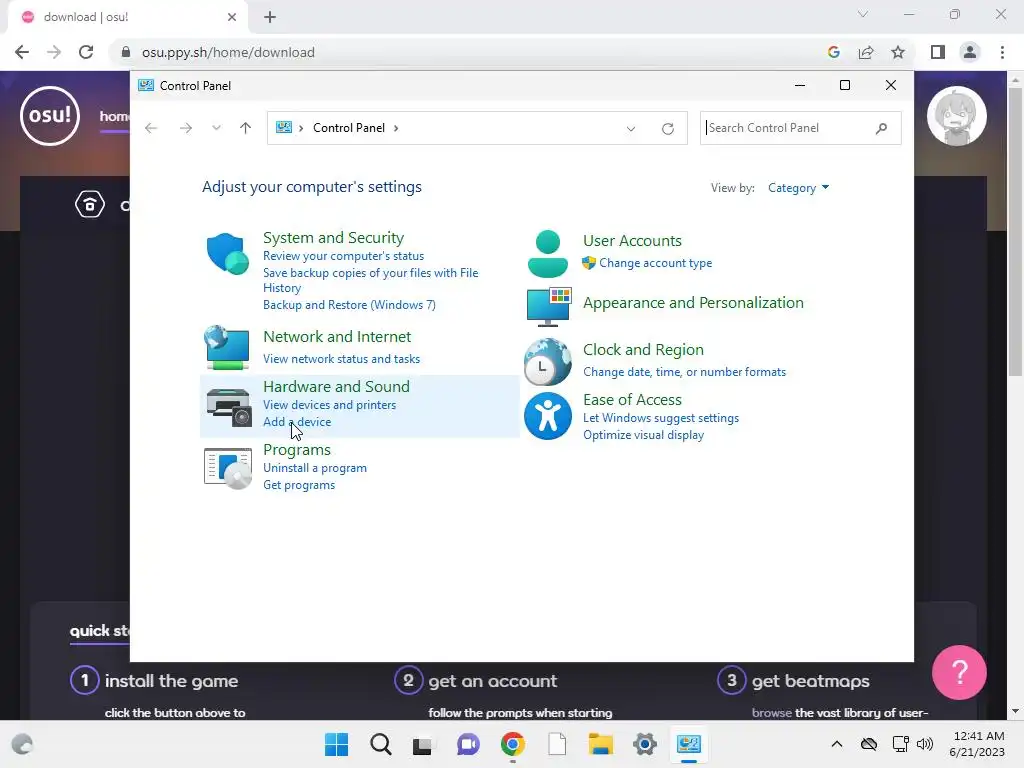The height and width of the screenshot is (768, 1024).
Task: Expand breadcrumb chevron after Control Panel
Action: [x=396, y=128]
